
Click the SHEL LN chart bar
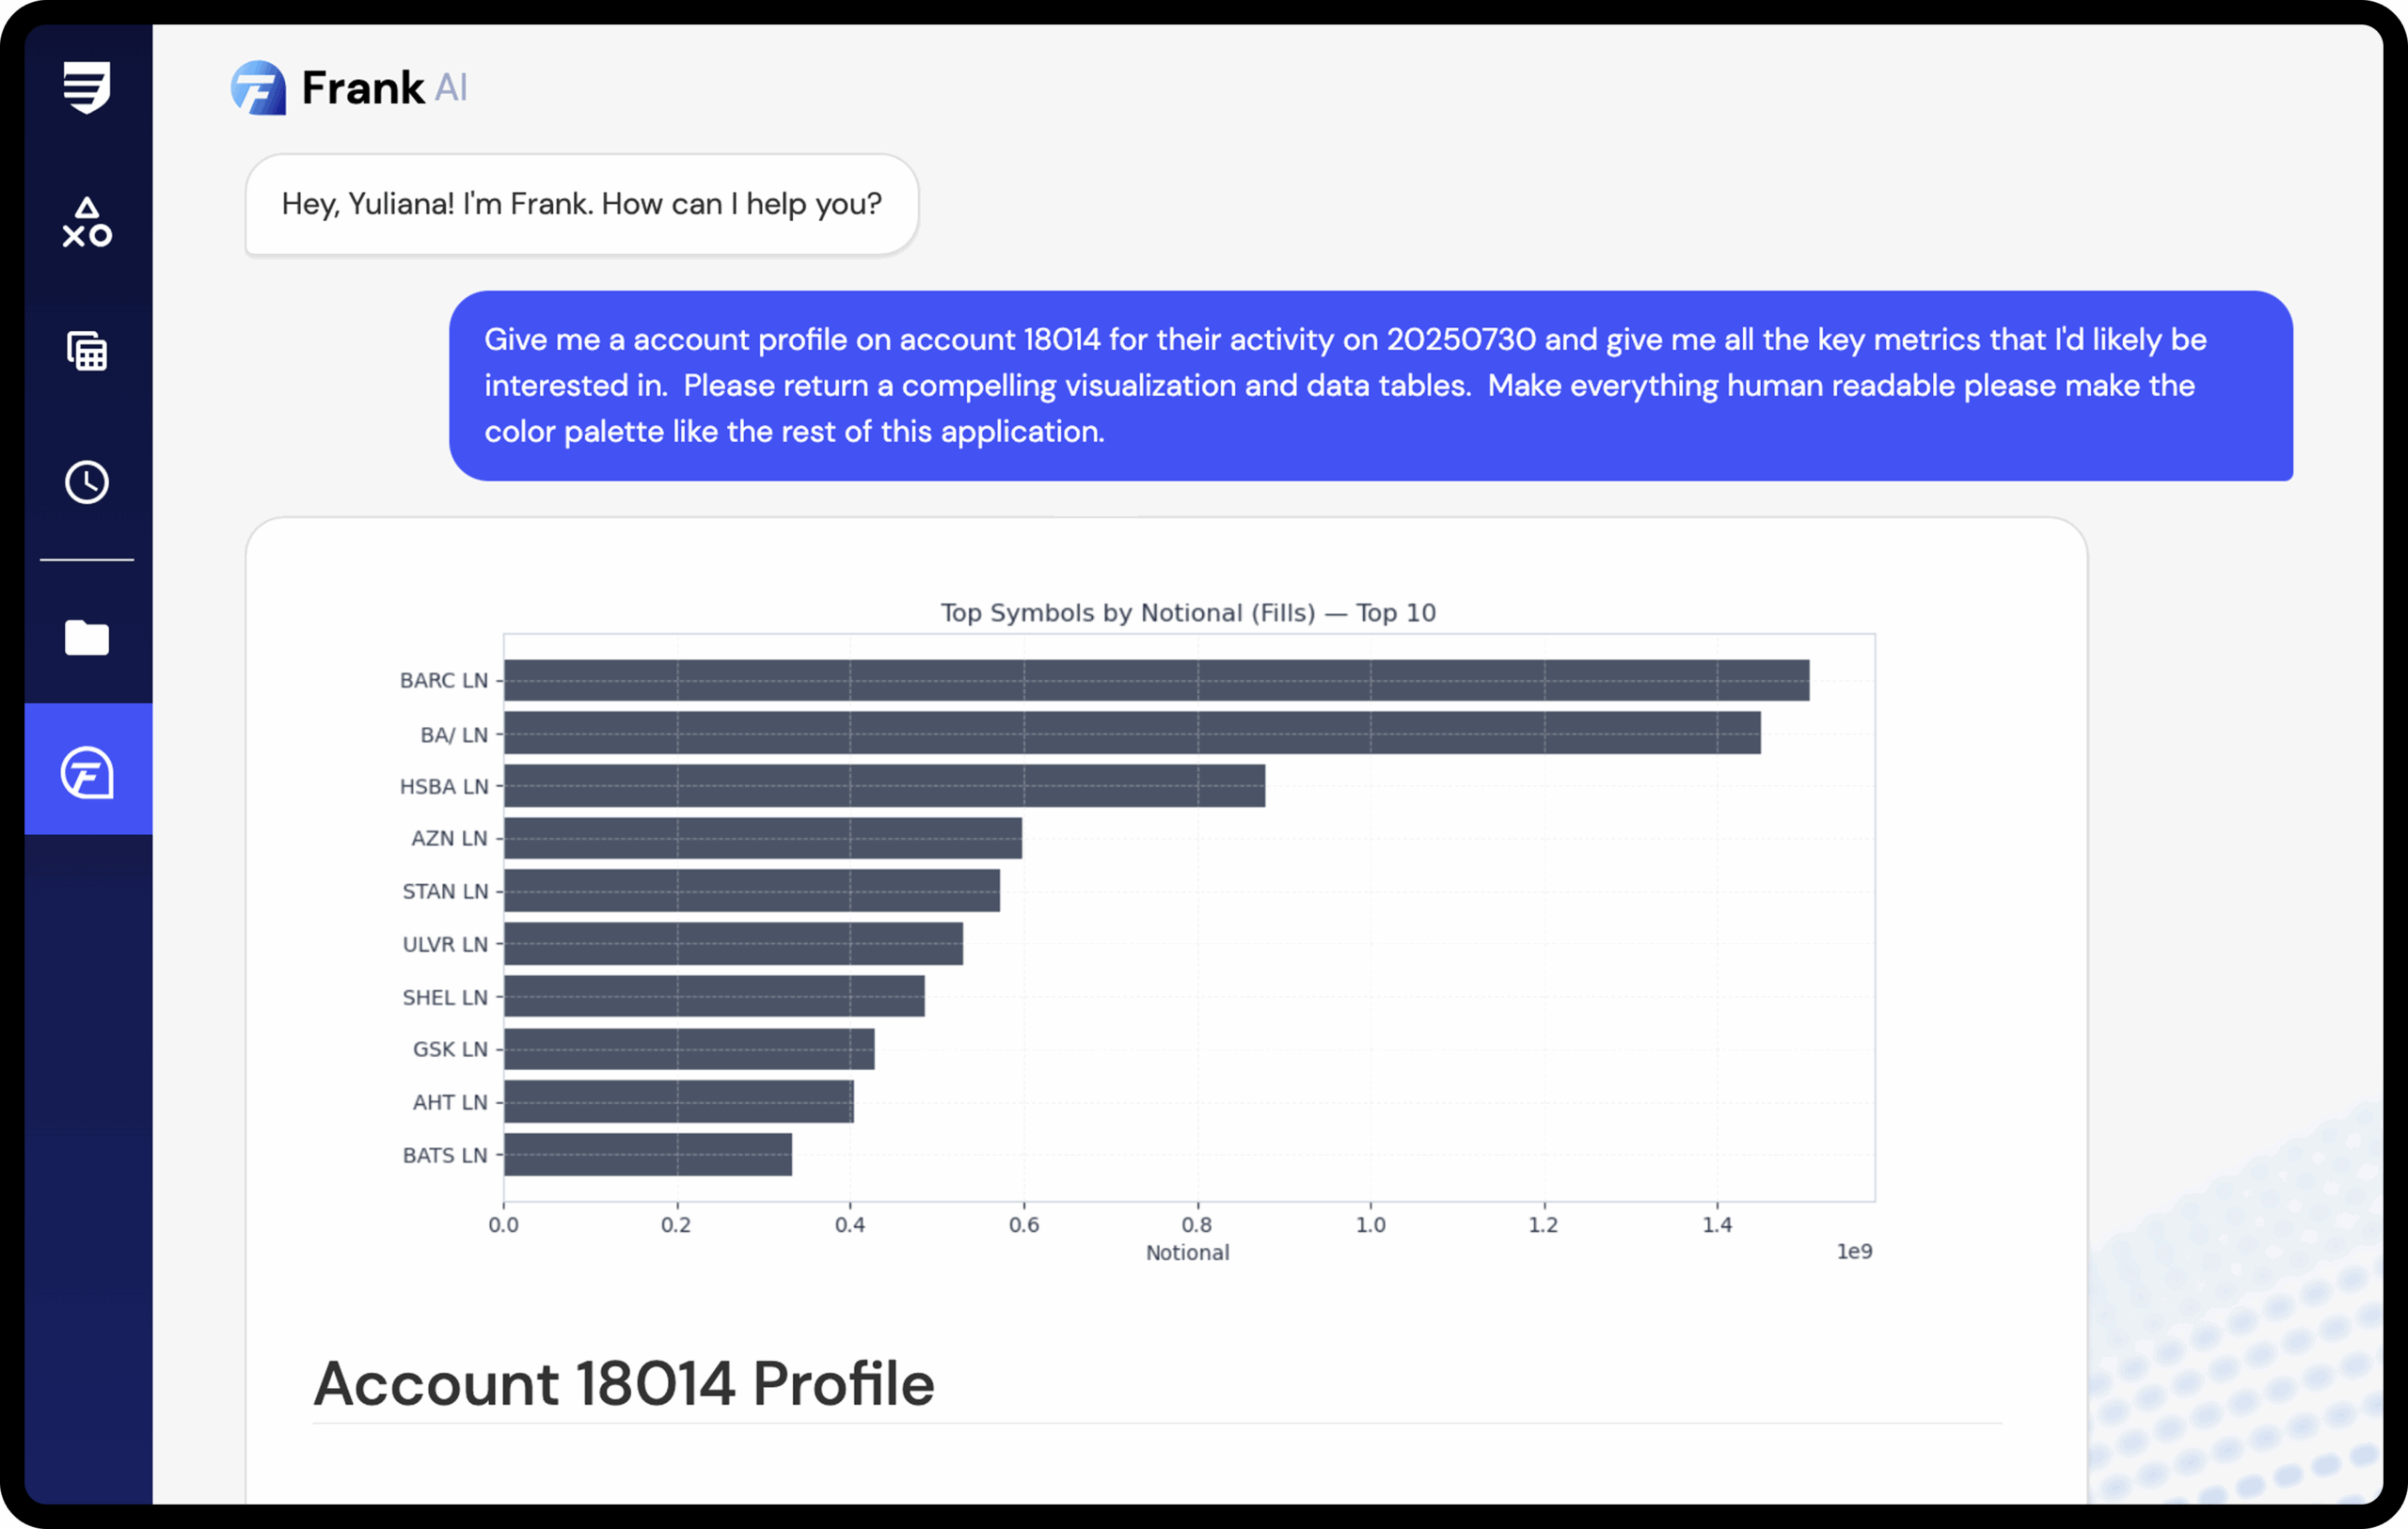[714, 997]
